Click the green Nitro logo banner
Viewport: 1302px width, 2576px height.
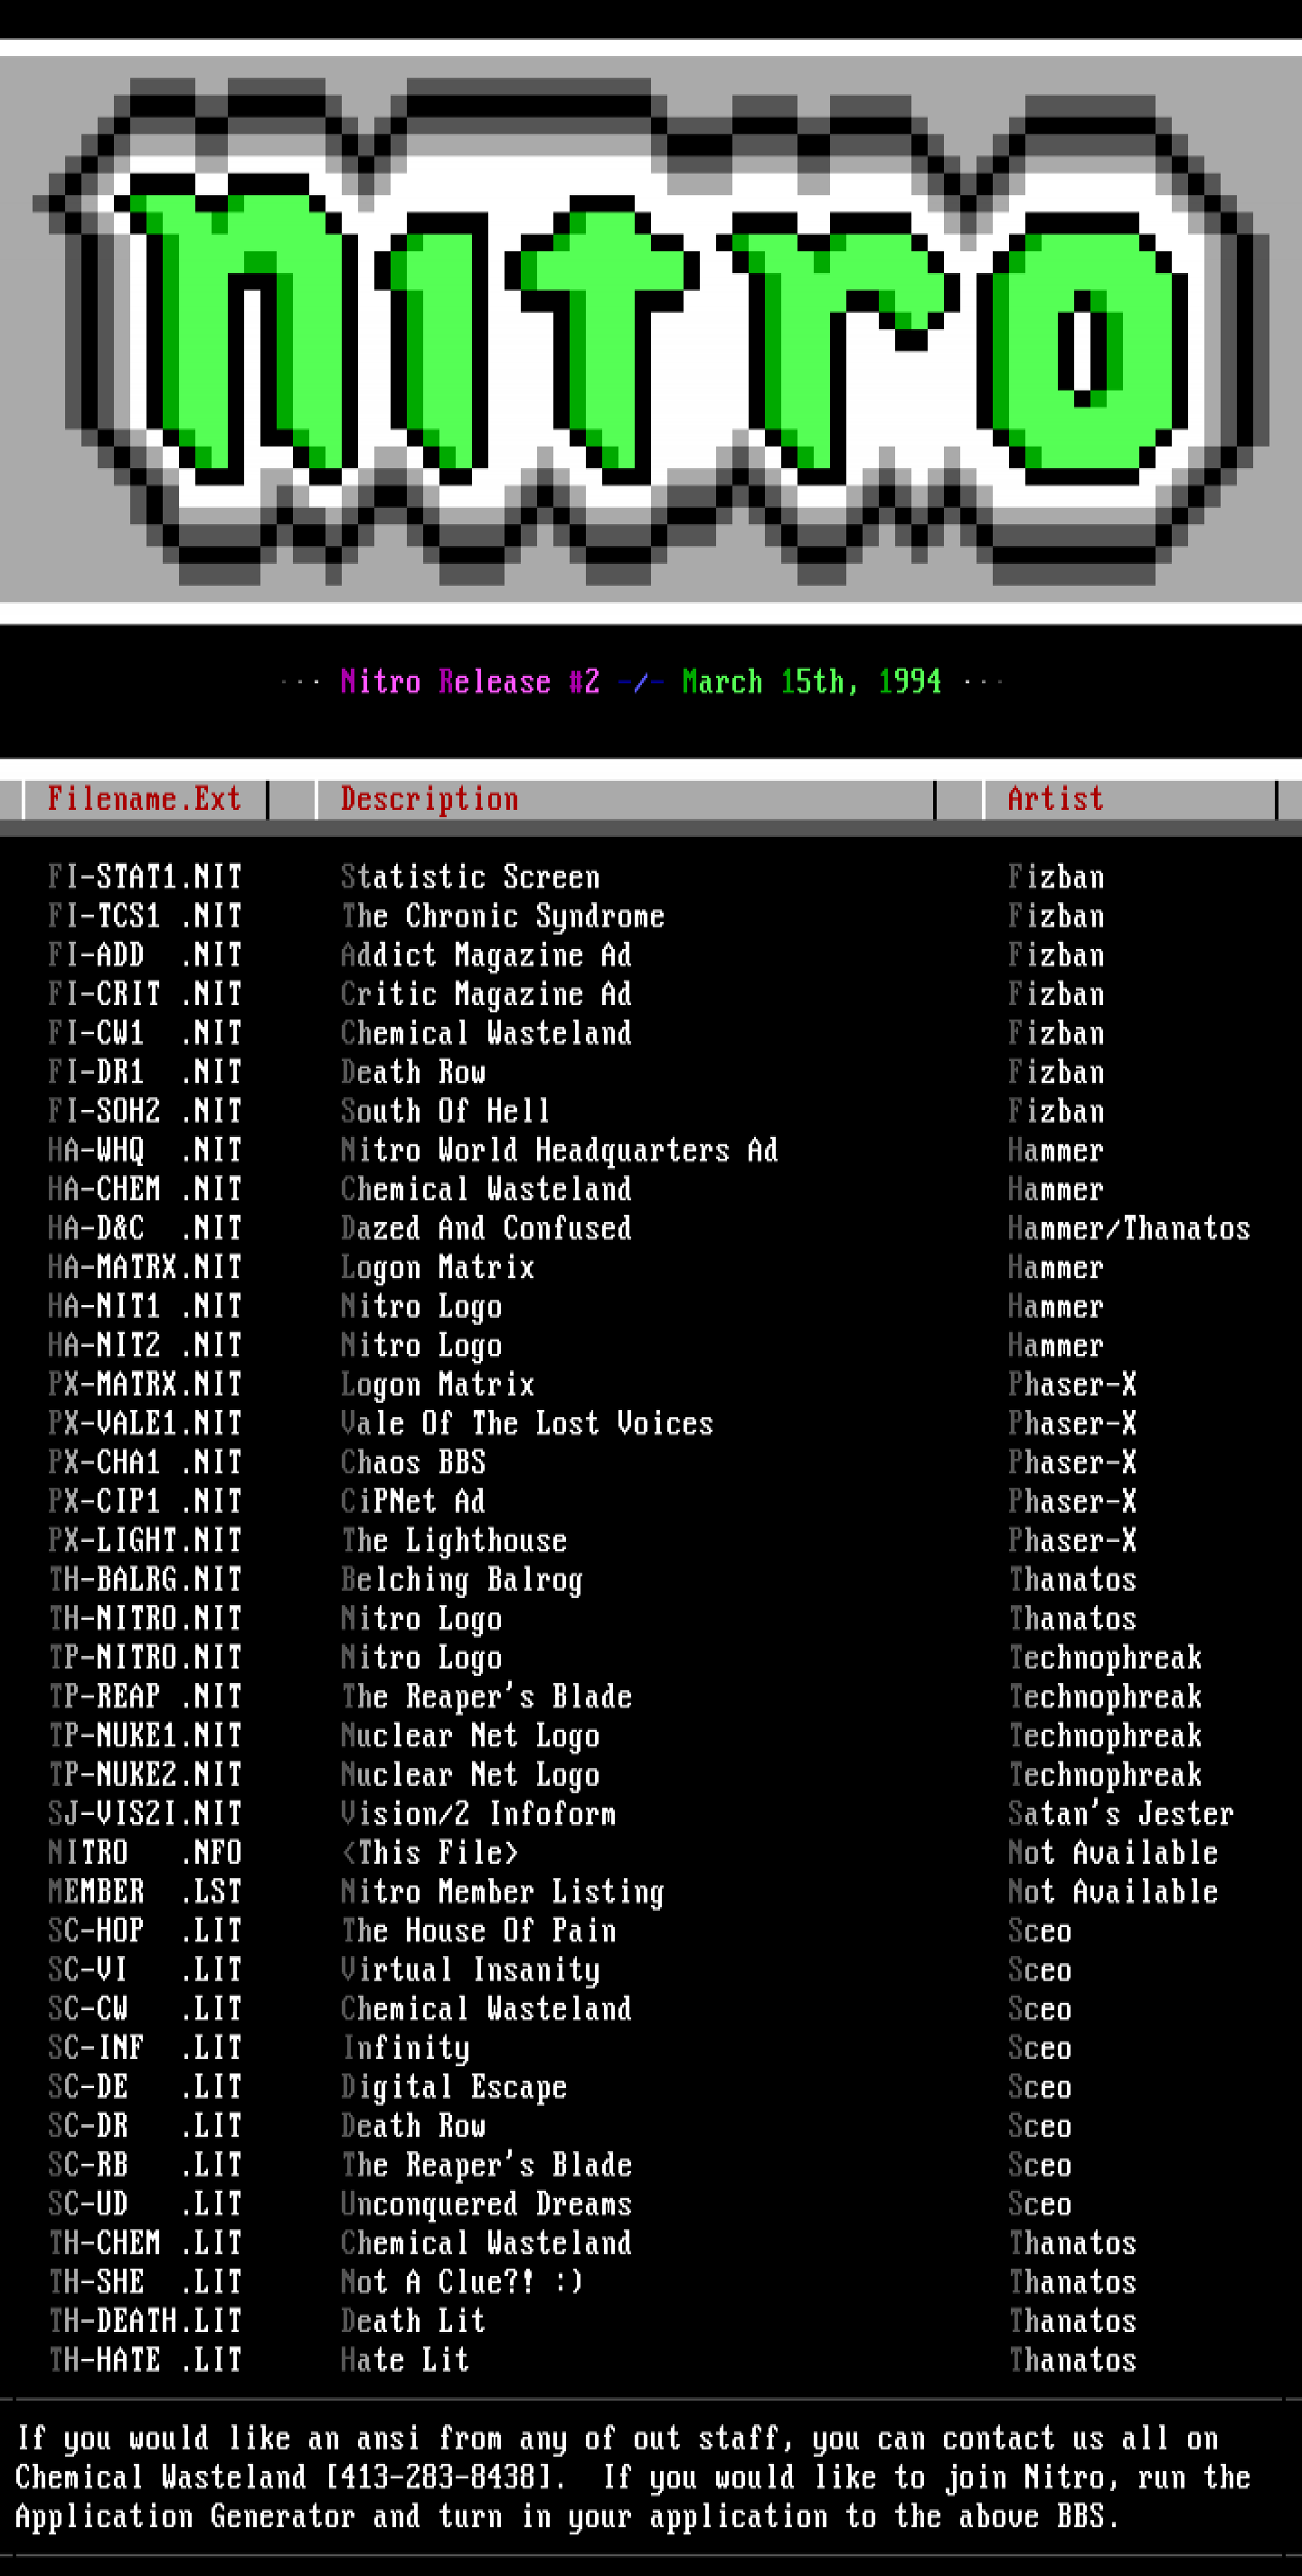[650, 330]
